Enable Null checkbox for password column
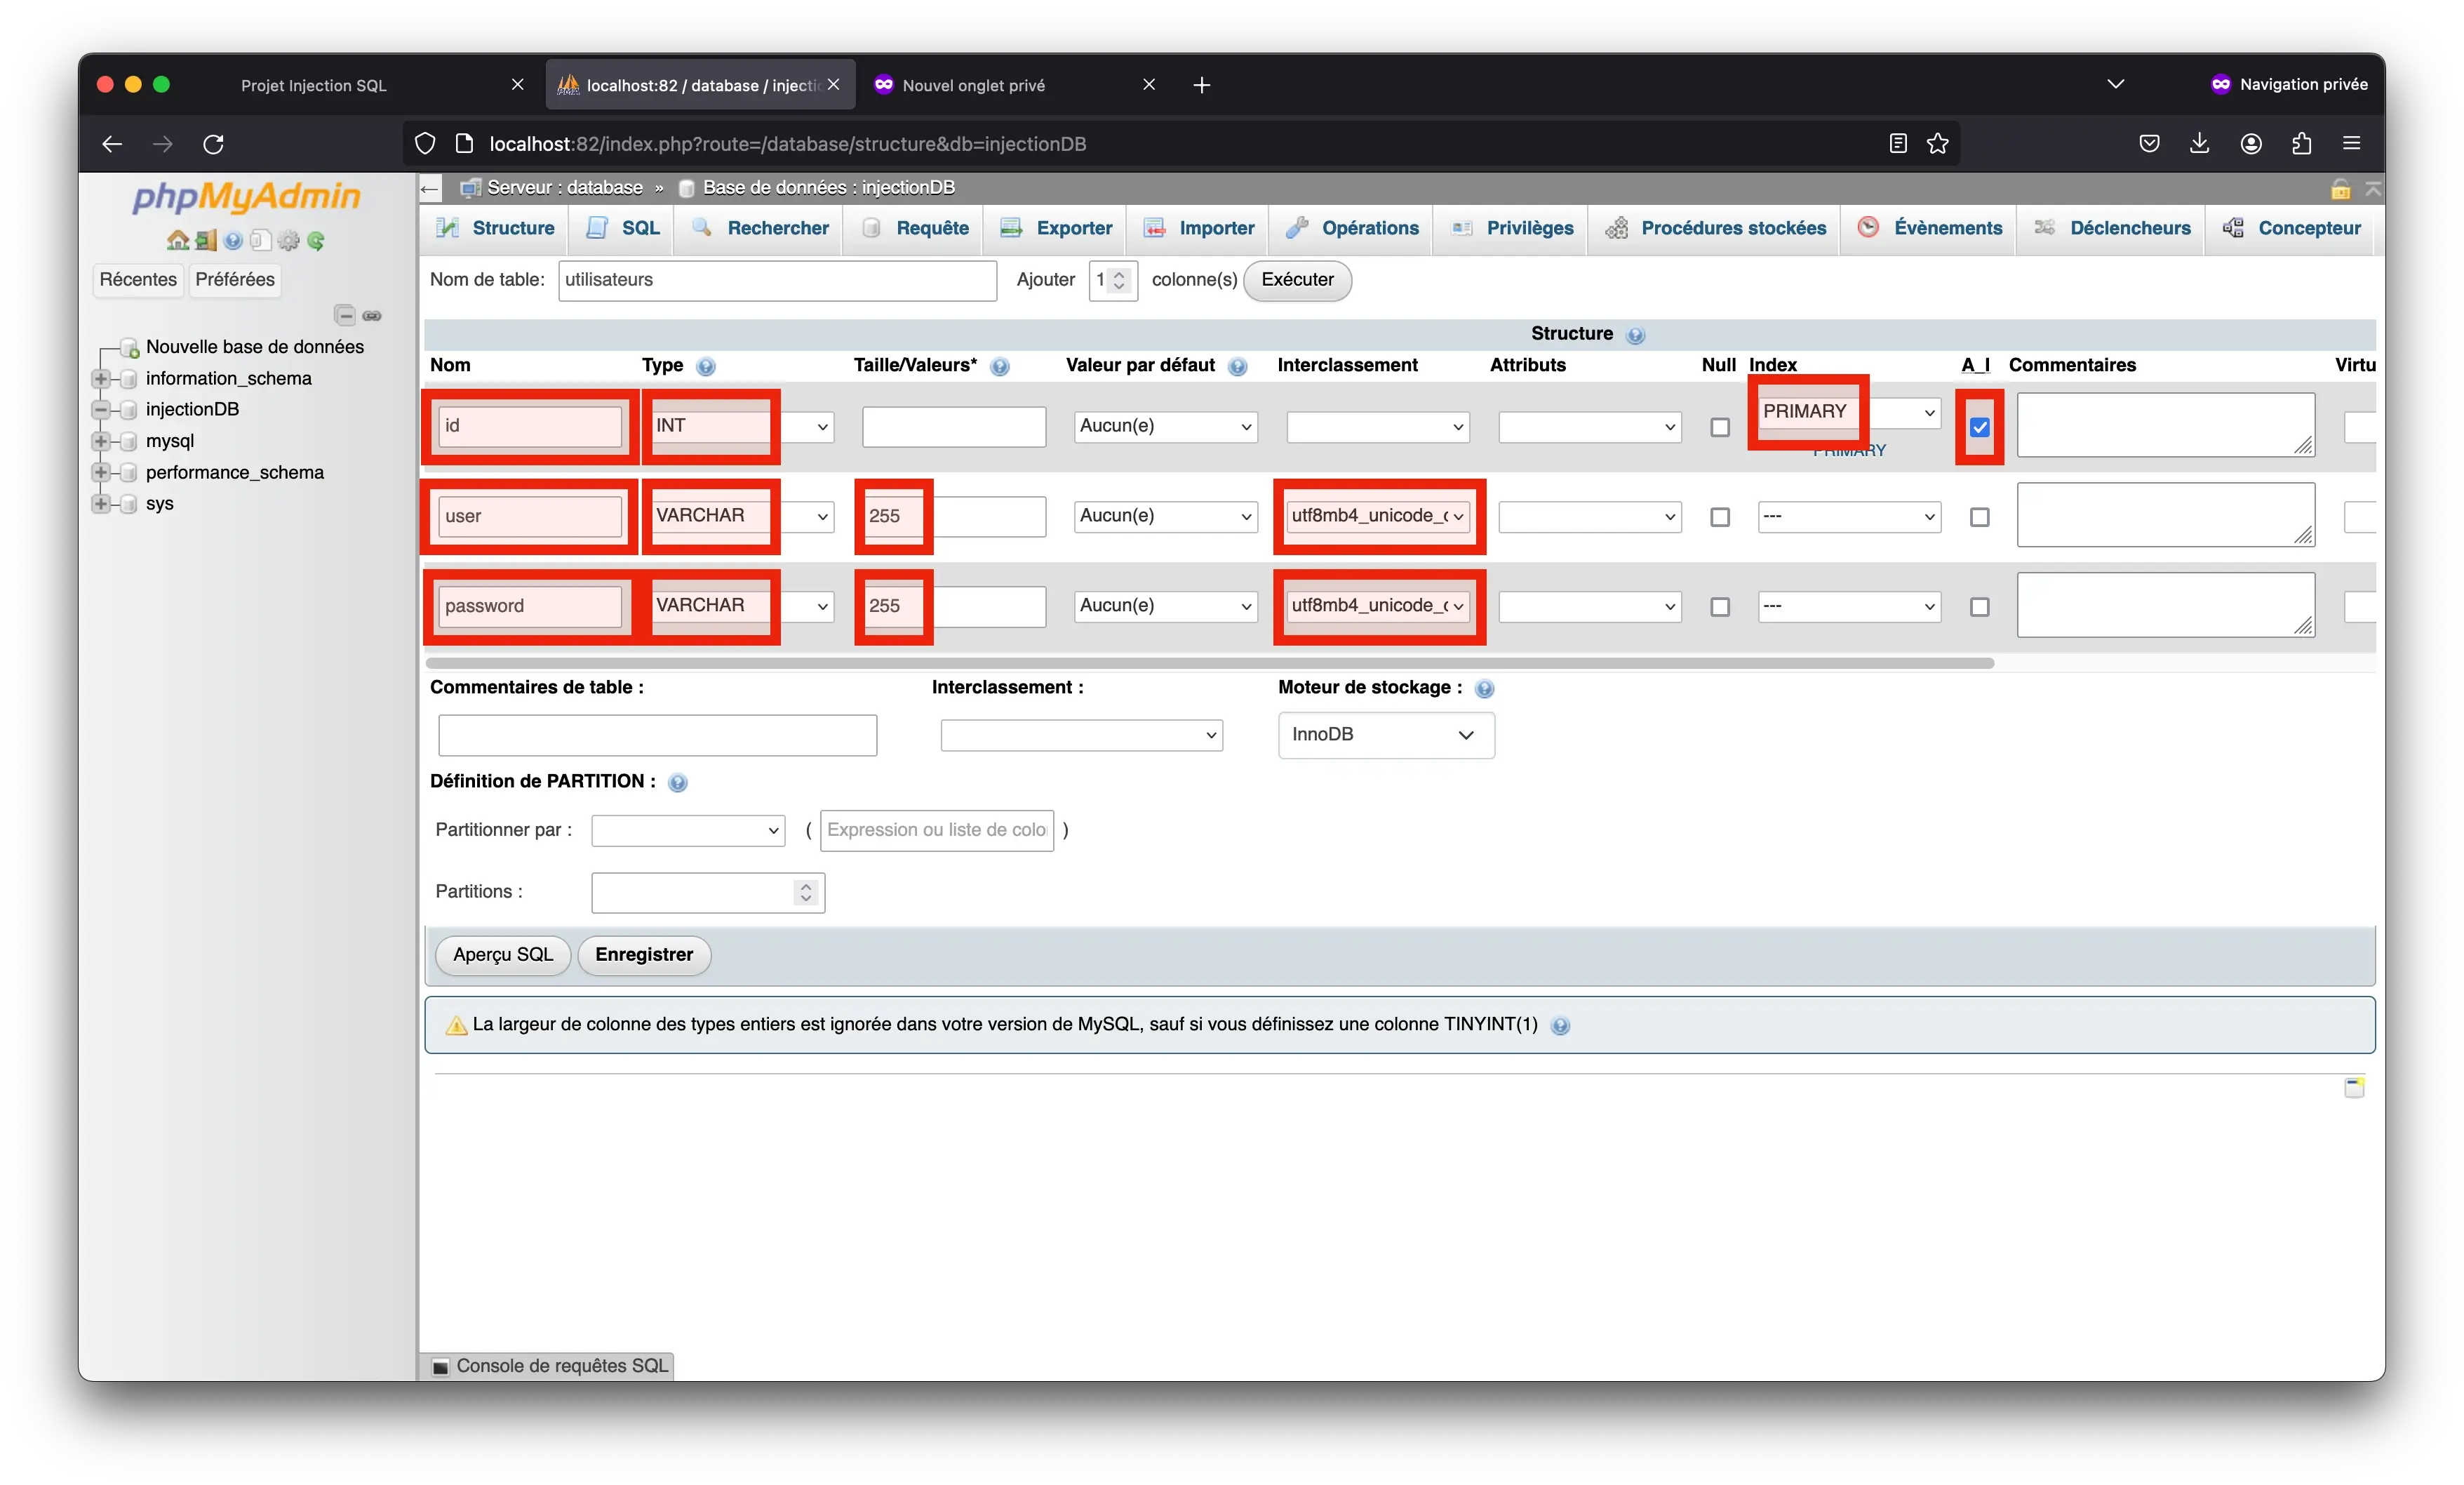This screenshot has width=2464, height=1485. click(1720, 607)
